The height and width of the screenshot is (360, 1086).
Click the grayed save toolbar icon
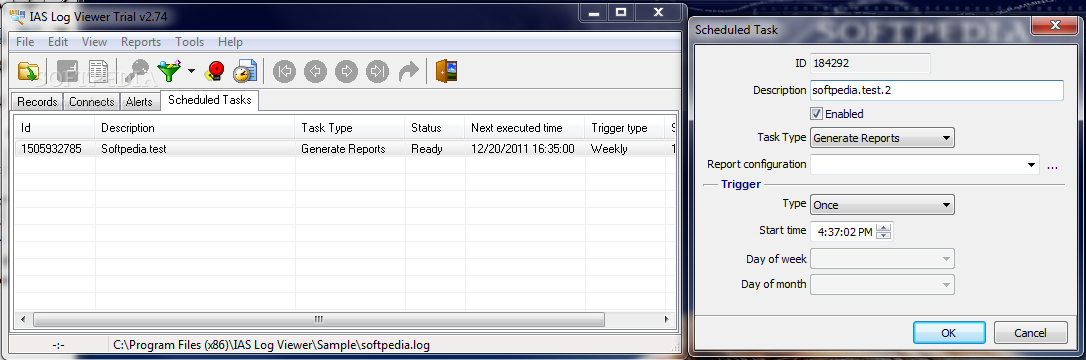[x=67, y=71]
